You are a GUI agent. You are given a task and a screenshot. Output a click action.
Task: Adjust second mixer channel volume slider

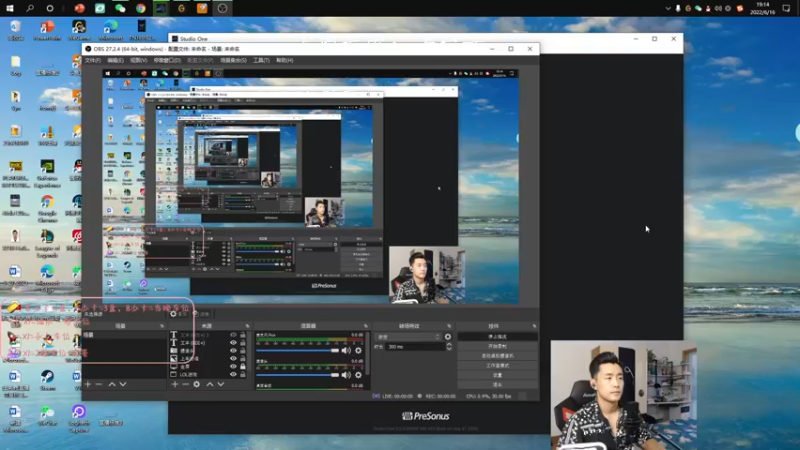click(x=297, y=375)
